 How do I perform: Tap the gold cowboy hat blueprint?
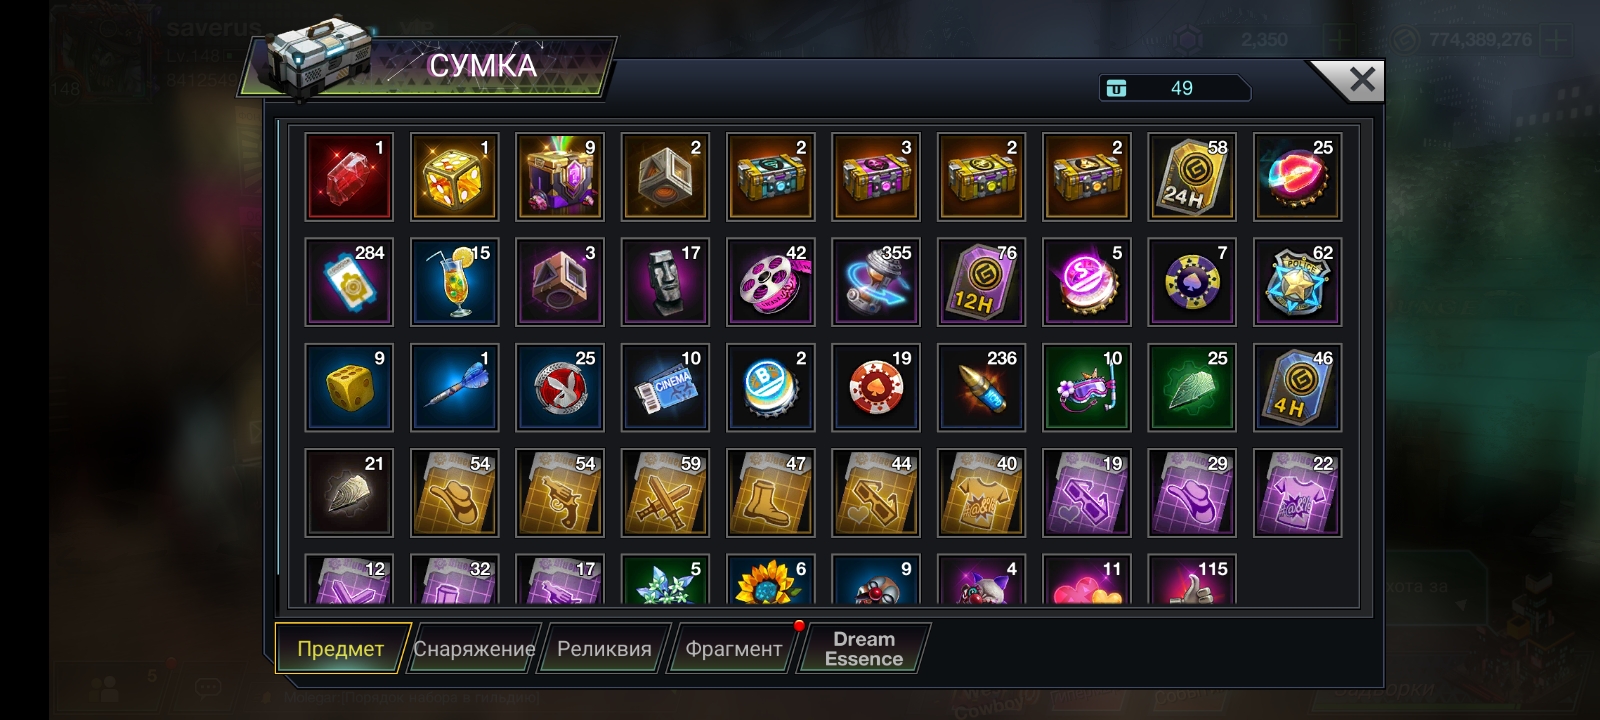[x=454, y=493]
